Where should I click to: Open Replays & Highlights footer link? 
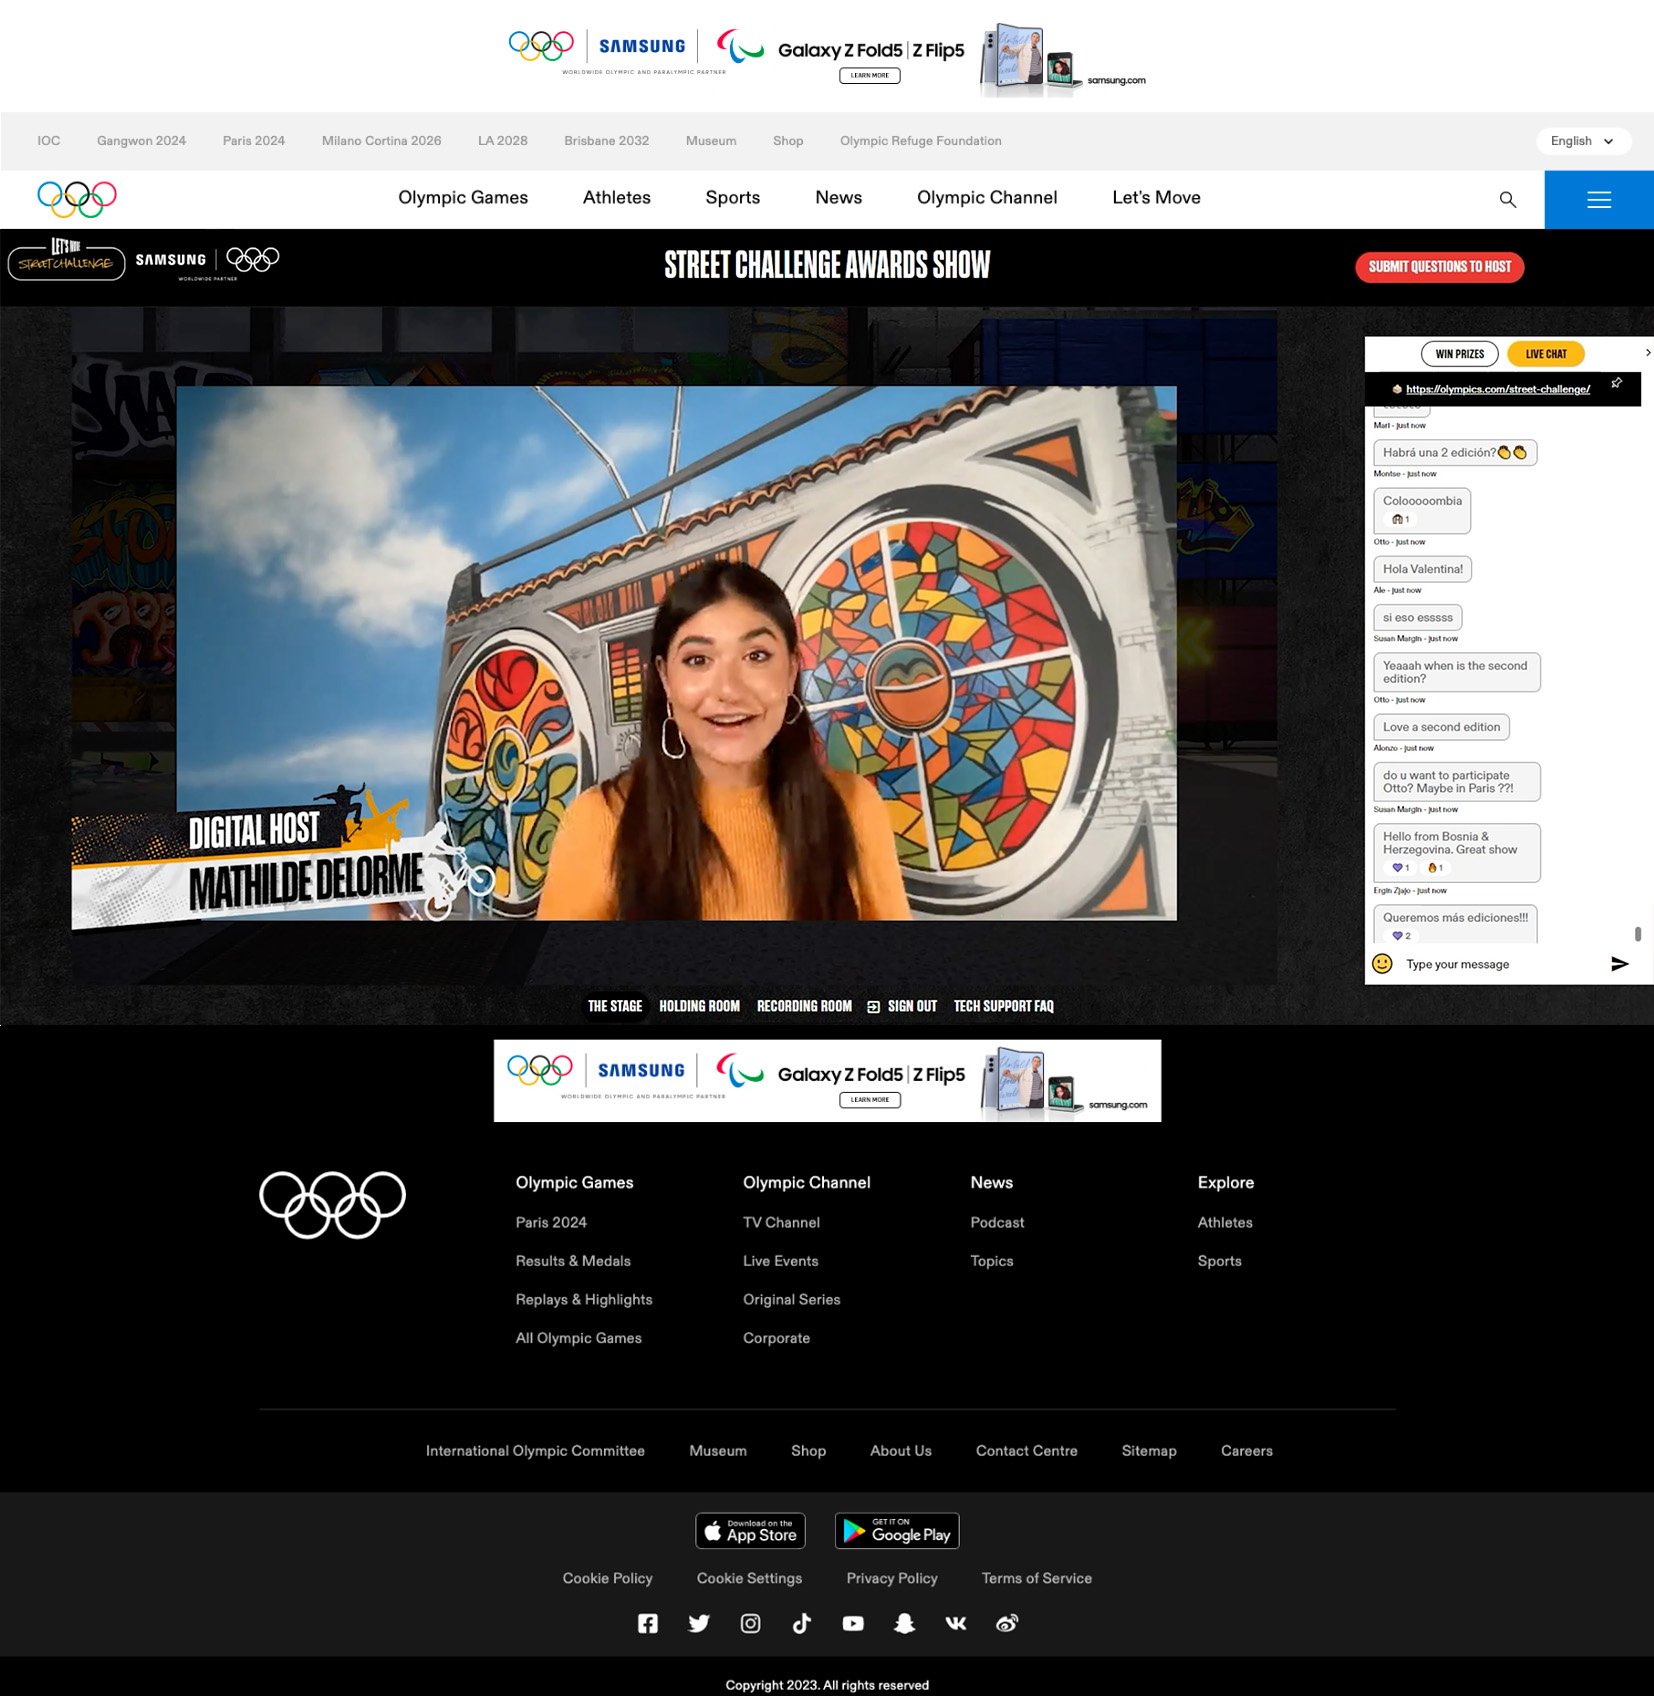(584, 1300)
